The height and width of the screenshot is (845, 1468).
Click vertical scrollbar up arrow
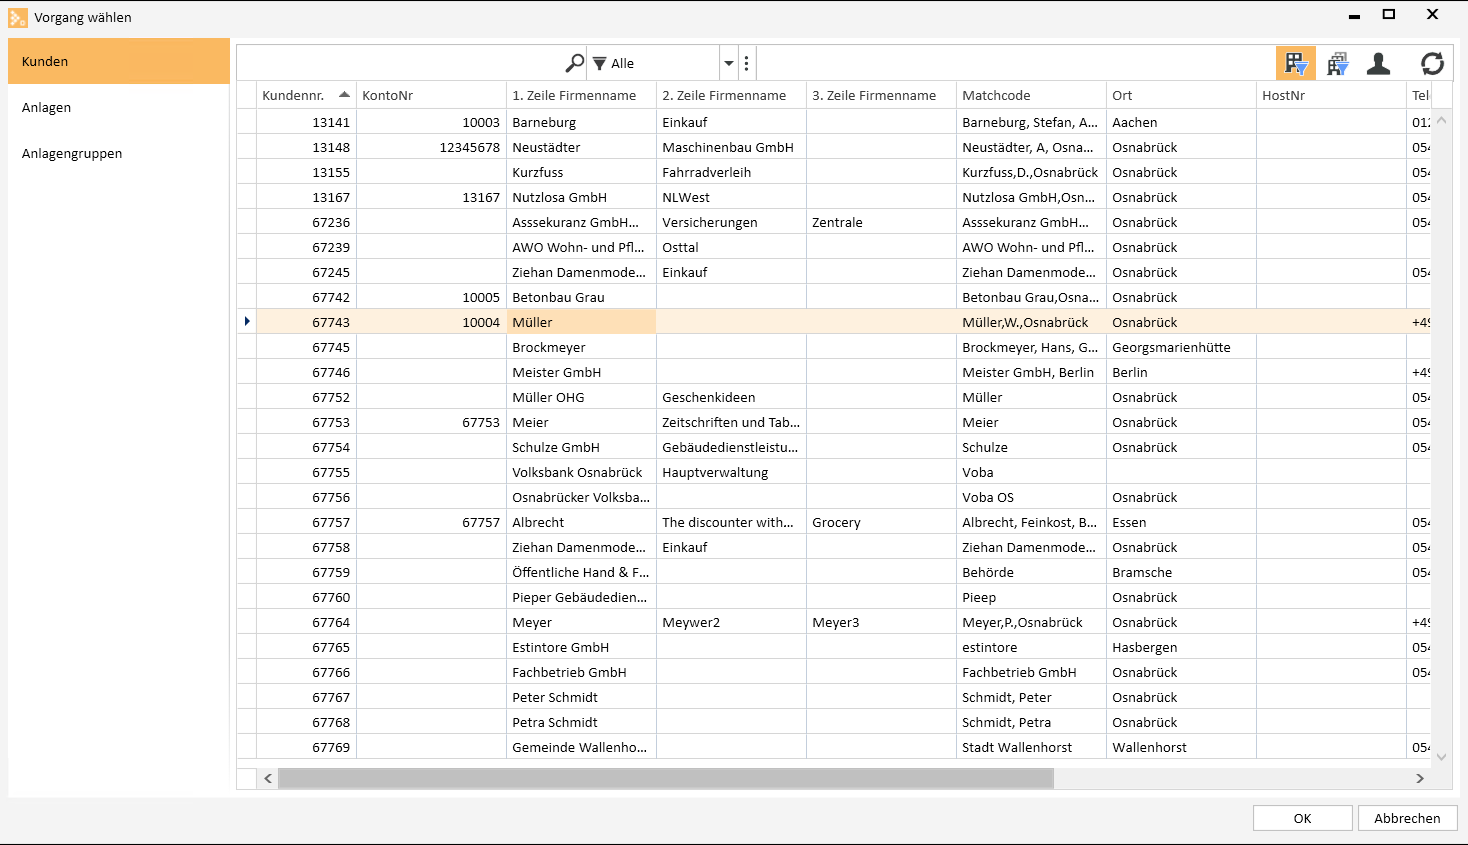click(x=1441, y=121)
